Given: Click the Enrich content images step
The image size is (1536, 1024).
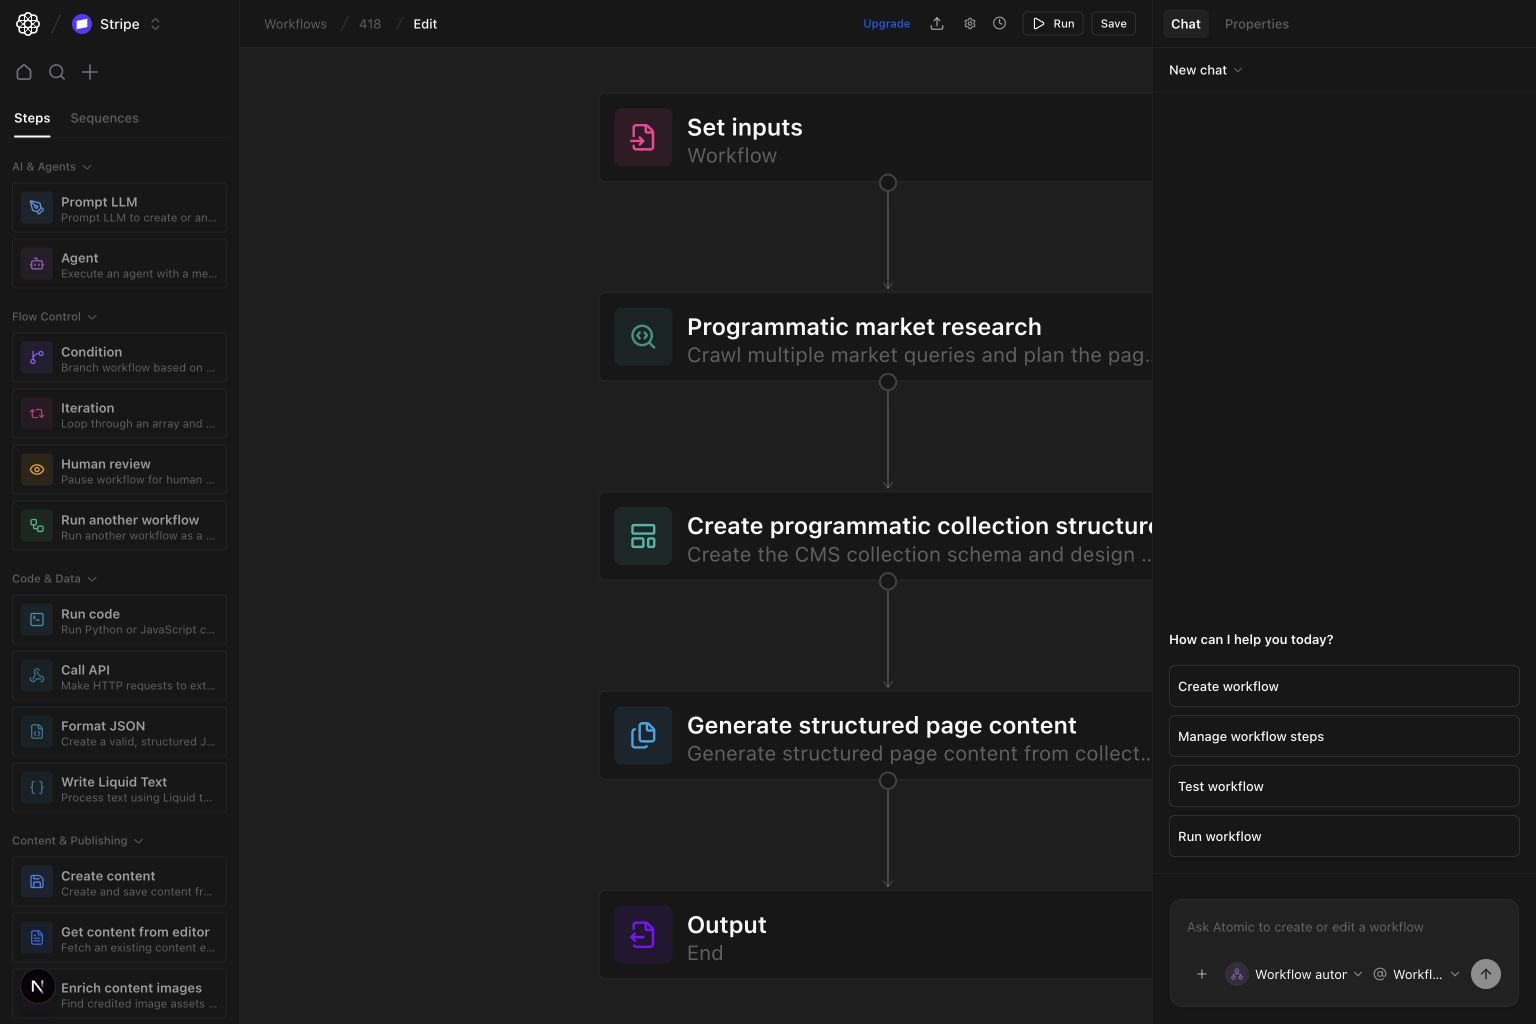Looking at the screenshot, I should [119, 994].
